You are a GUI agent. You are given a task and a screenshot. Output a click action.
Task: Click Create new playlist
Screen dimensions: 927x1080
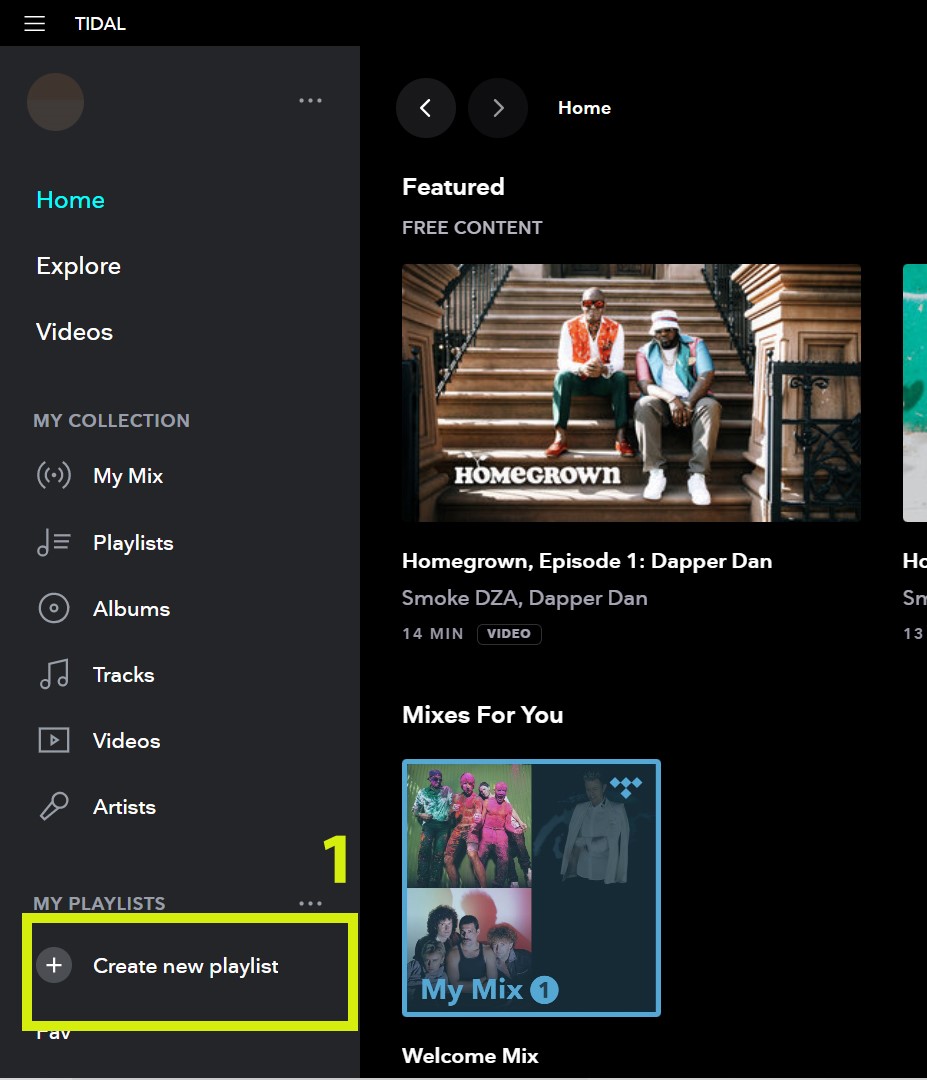coord(186,966)
